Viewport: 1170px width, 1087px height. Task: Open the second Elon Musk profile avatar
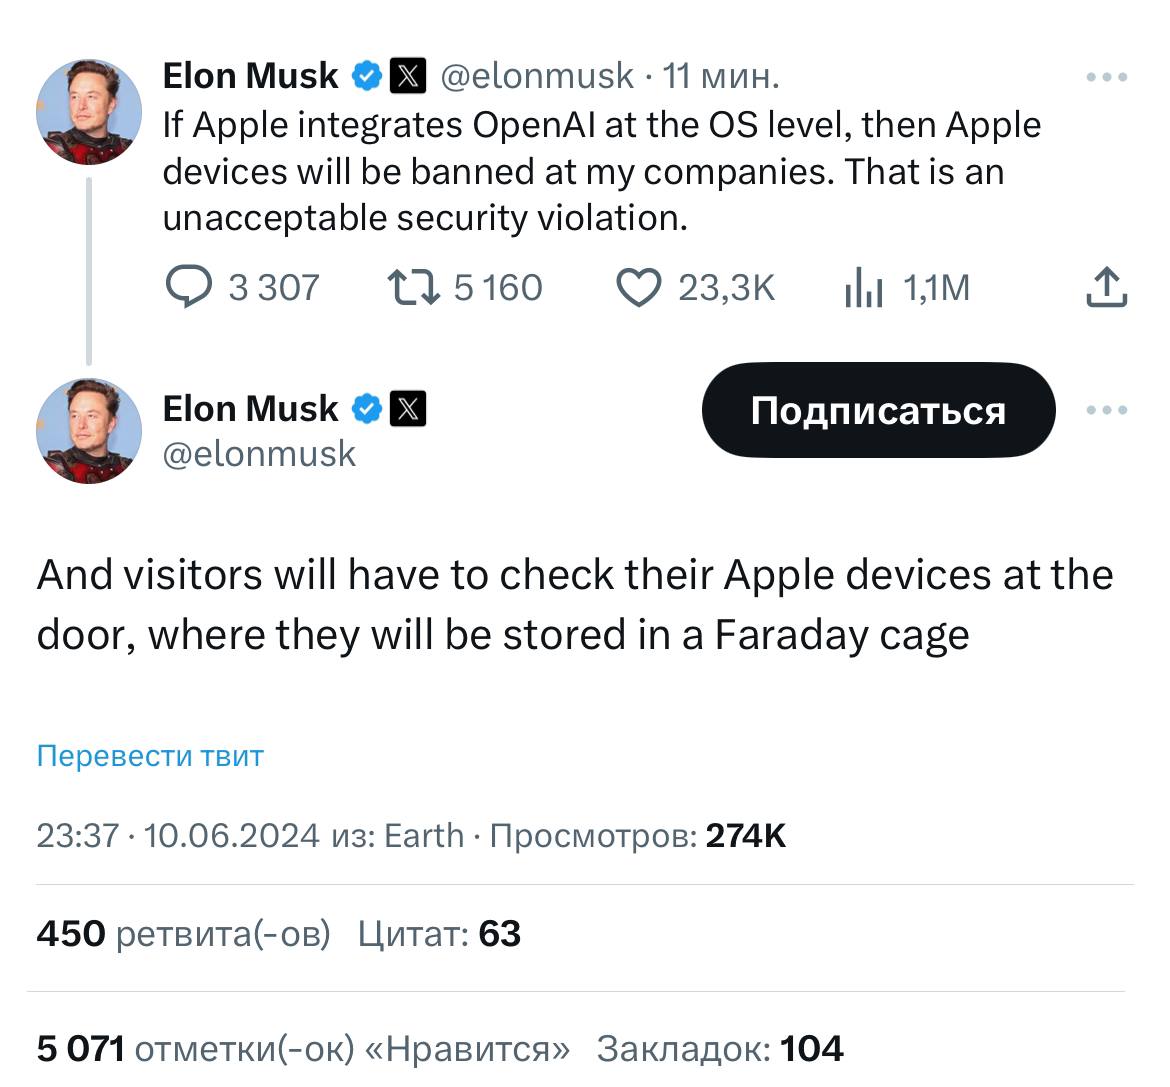89,431
